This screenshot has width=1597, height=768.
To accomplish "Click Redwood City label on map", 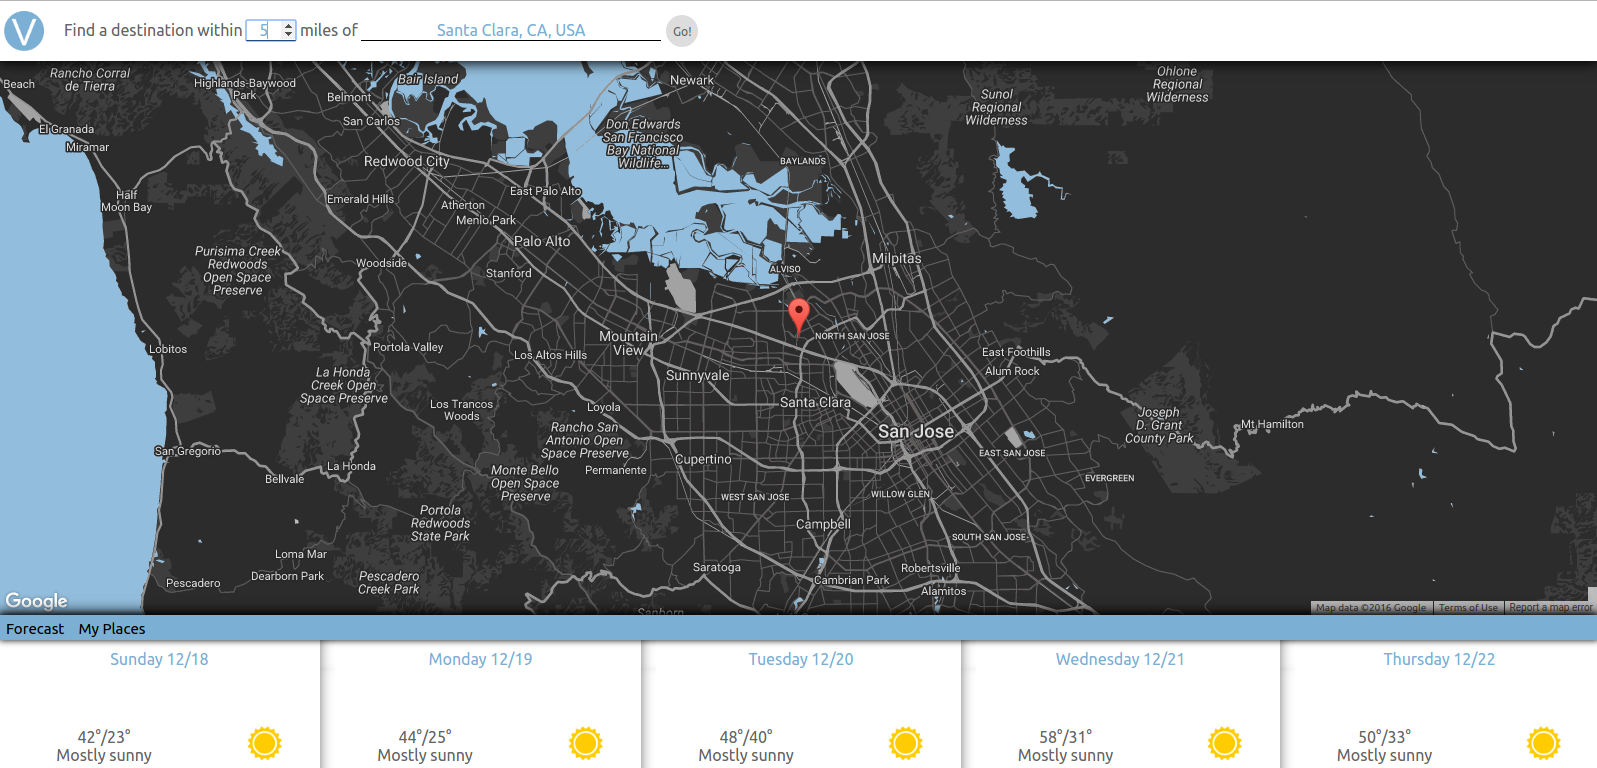I will pos(407,161).
